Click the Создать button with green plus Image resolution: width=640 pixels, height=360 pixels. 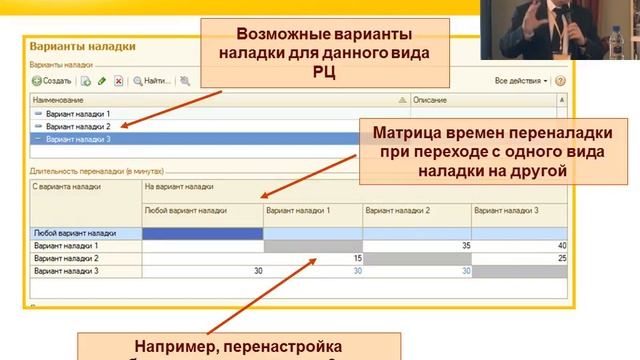coord(52,81)
